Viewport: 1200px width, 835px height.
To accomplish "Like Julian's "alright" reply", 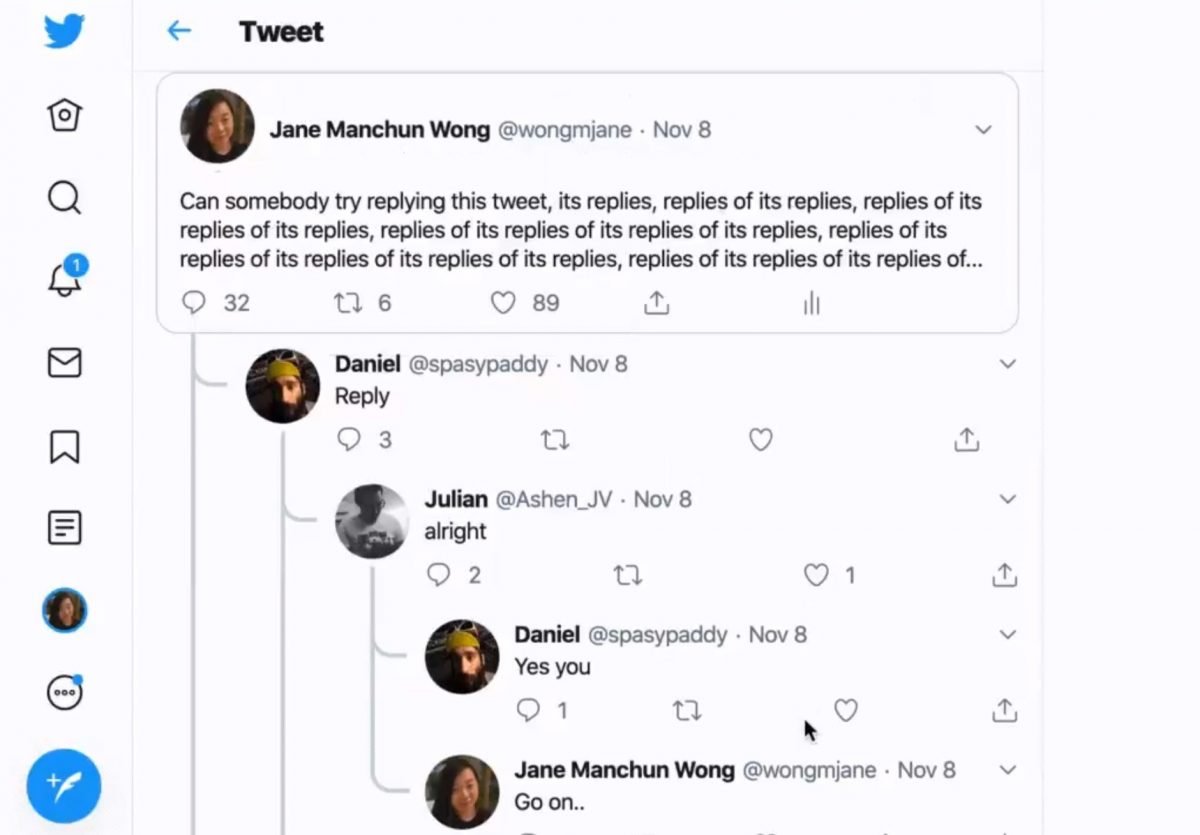I will tap(817, 575).
